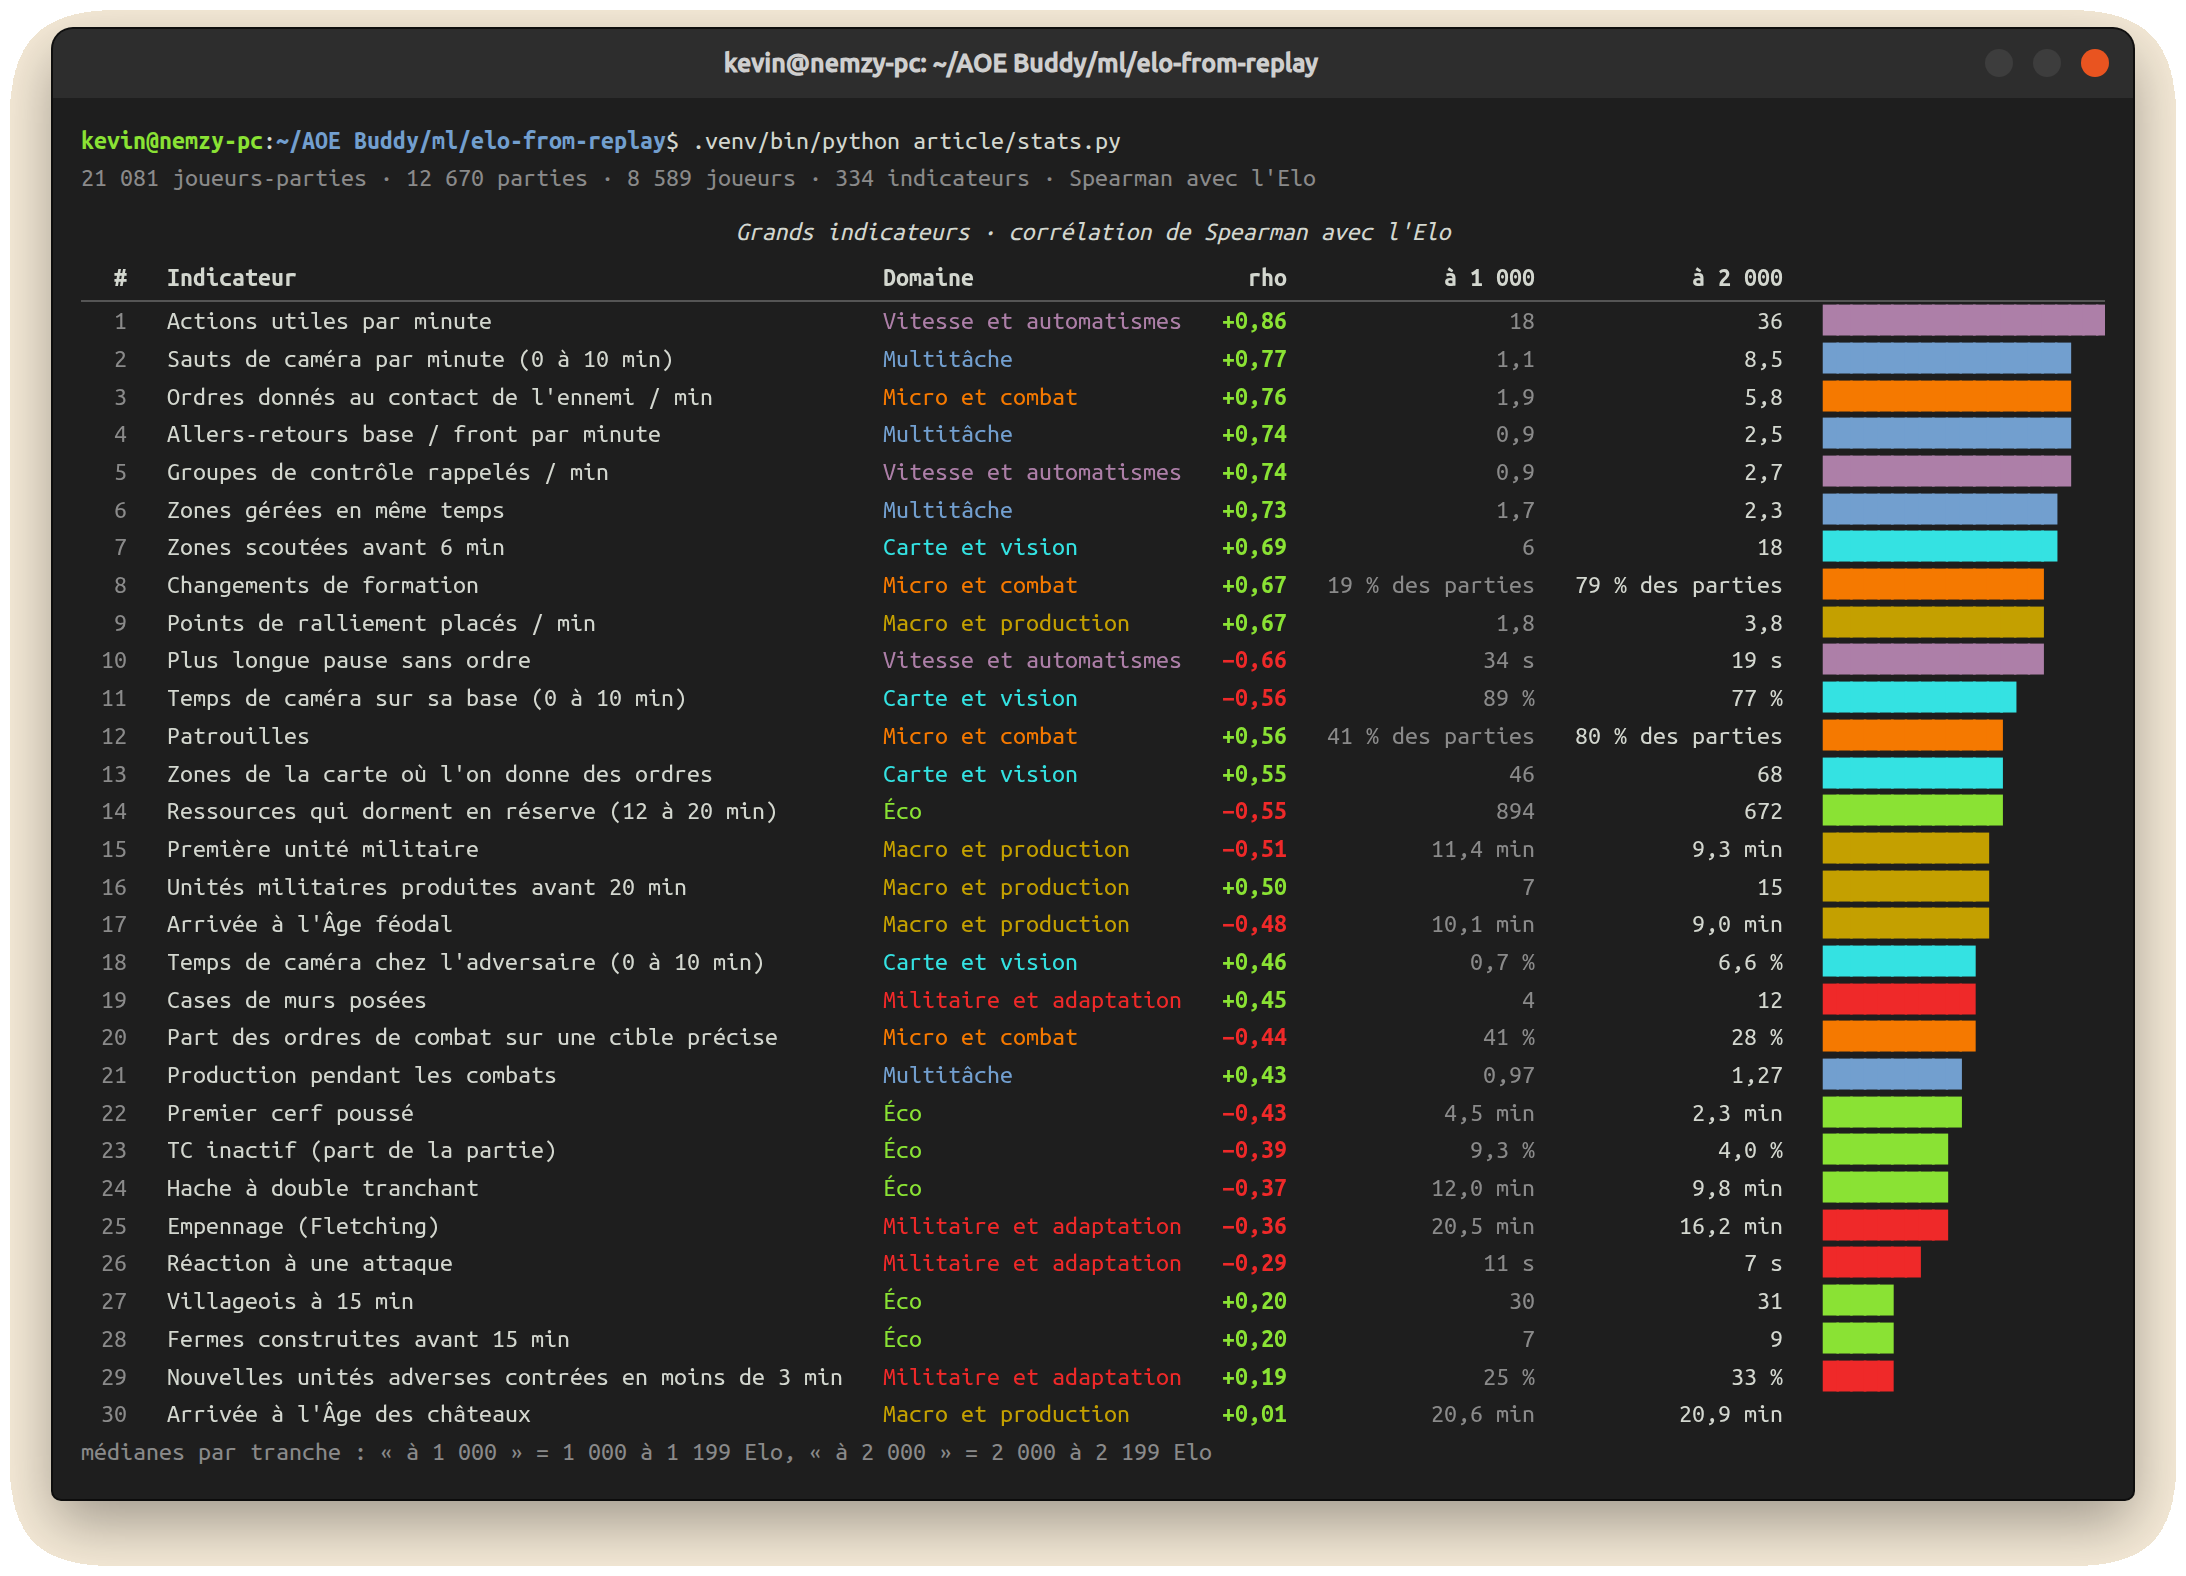
Task: Click "Arrivée à l'Âge des châteaux" row
Action: [1092, 1414]
